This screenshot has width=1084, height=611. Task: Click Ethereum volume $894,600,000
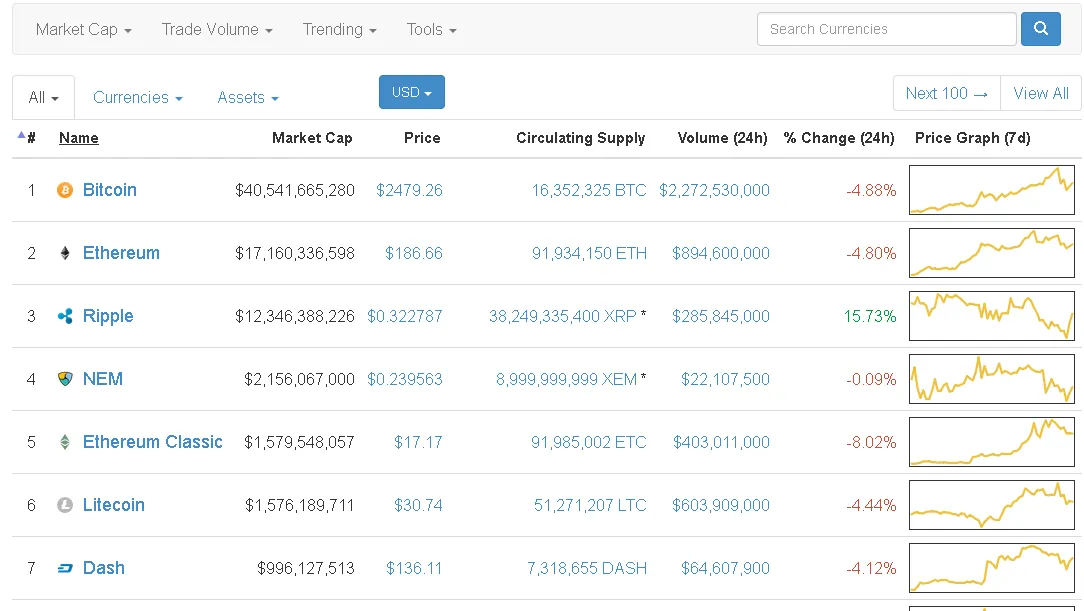click(720, 253)
